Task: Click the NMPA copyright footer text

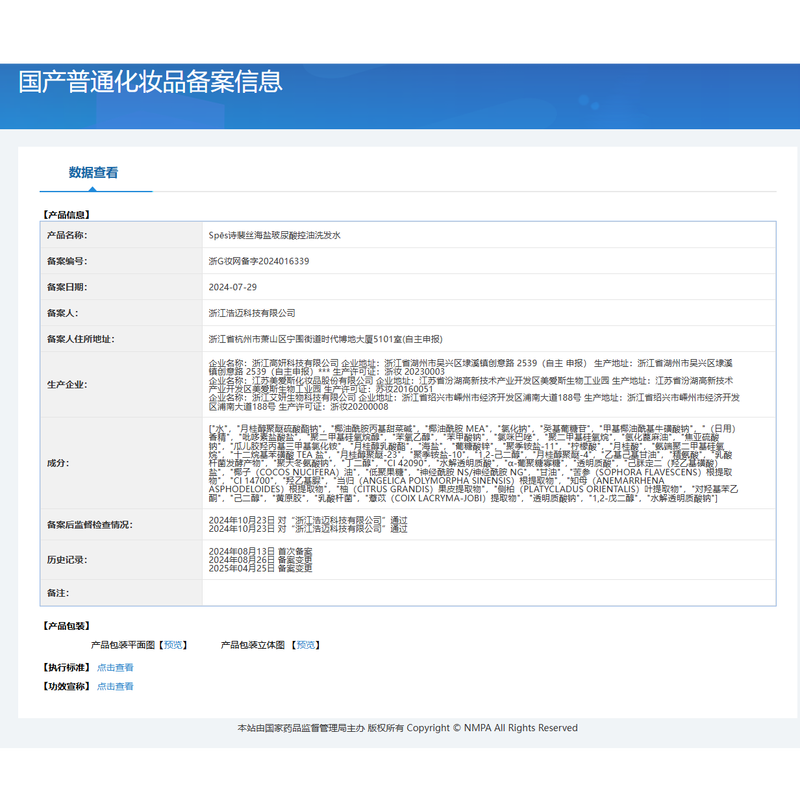Action: (407, 728)
